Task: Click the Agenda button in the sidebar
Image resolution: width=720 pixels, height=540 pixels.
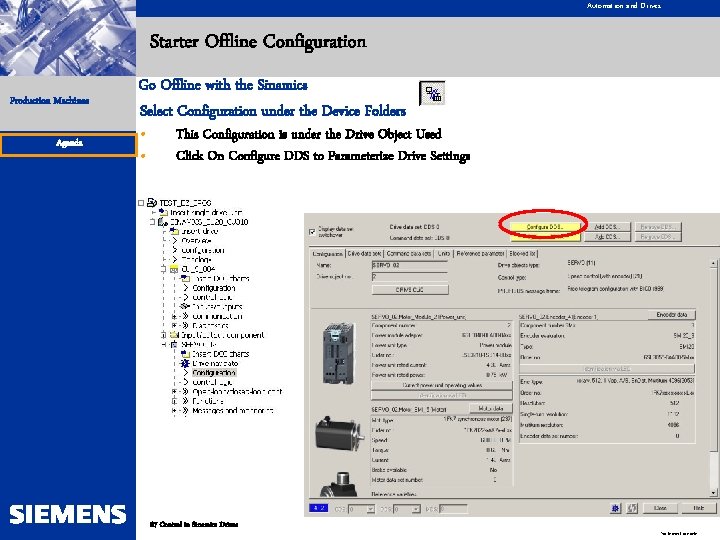Action: click(68, 144)
